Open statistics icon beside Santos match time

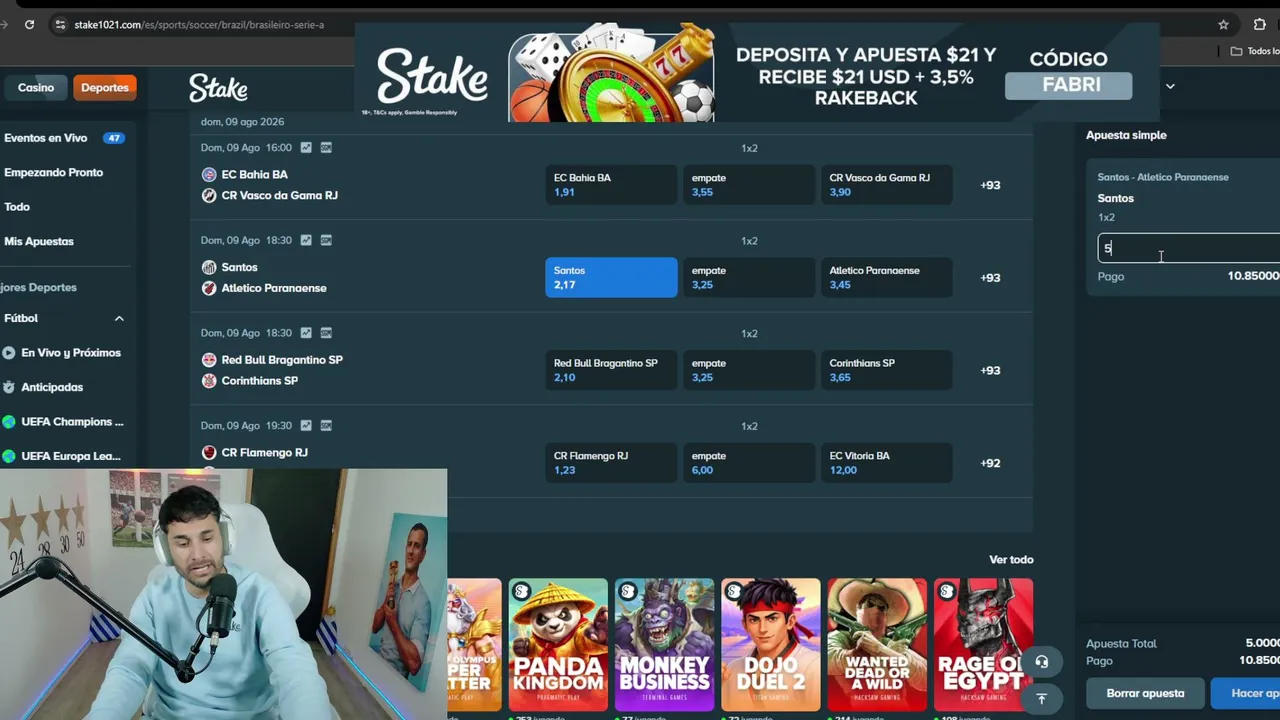click(x=306, y=240)
